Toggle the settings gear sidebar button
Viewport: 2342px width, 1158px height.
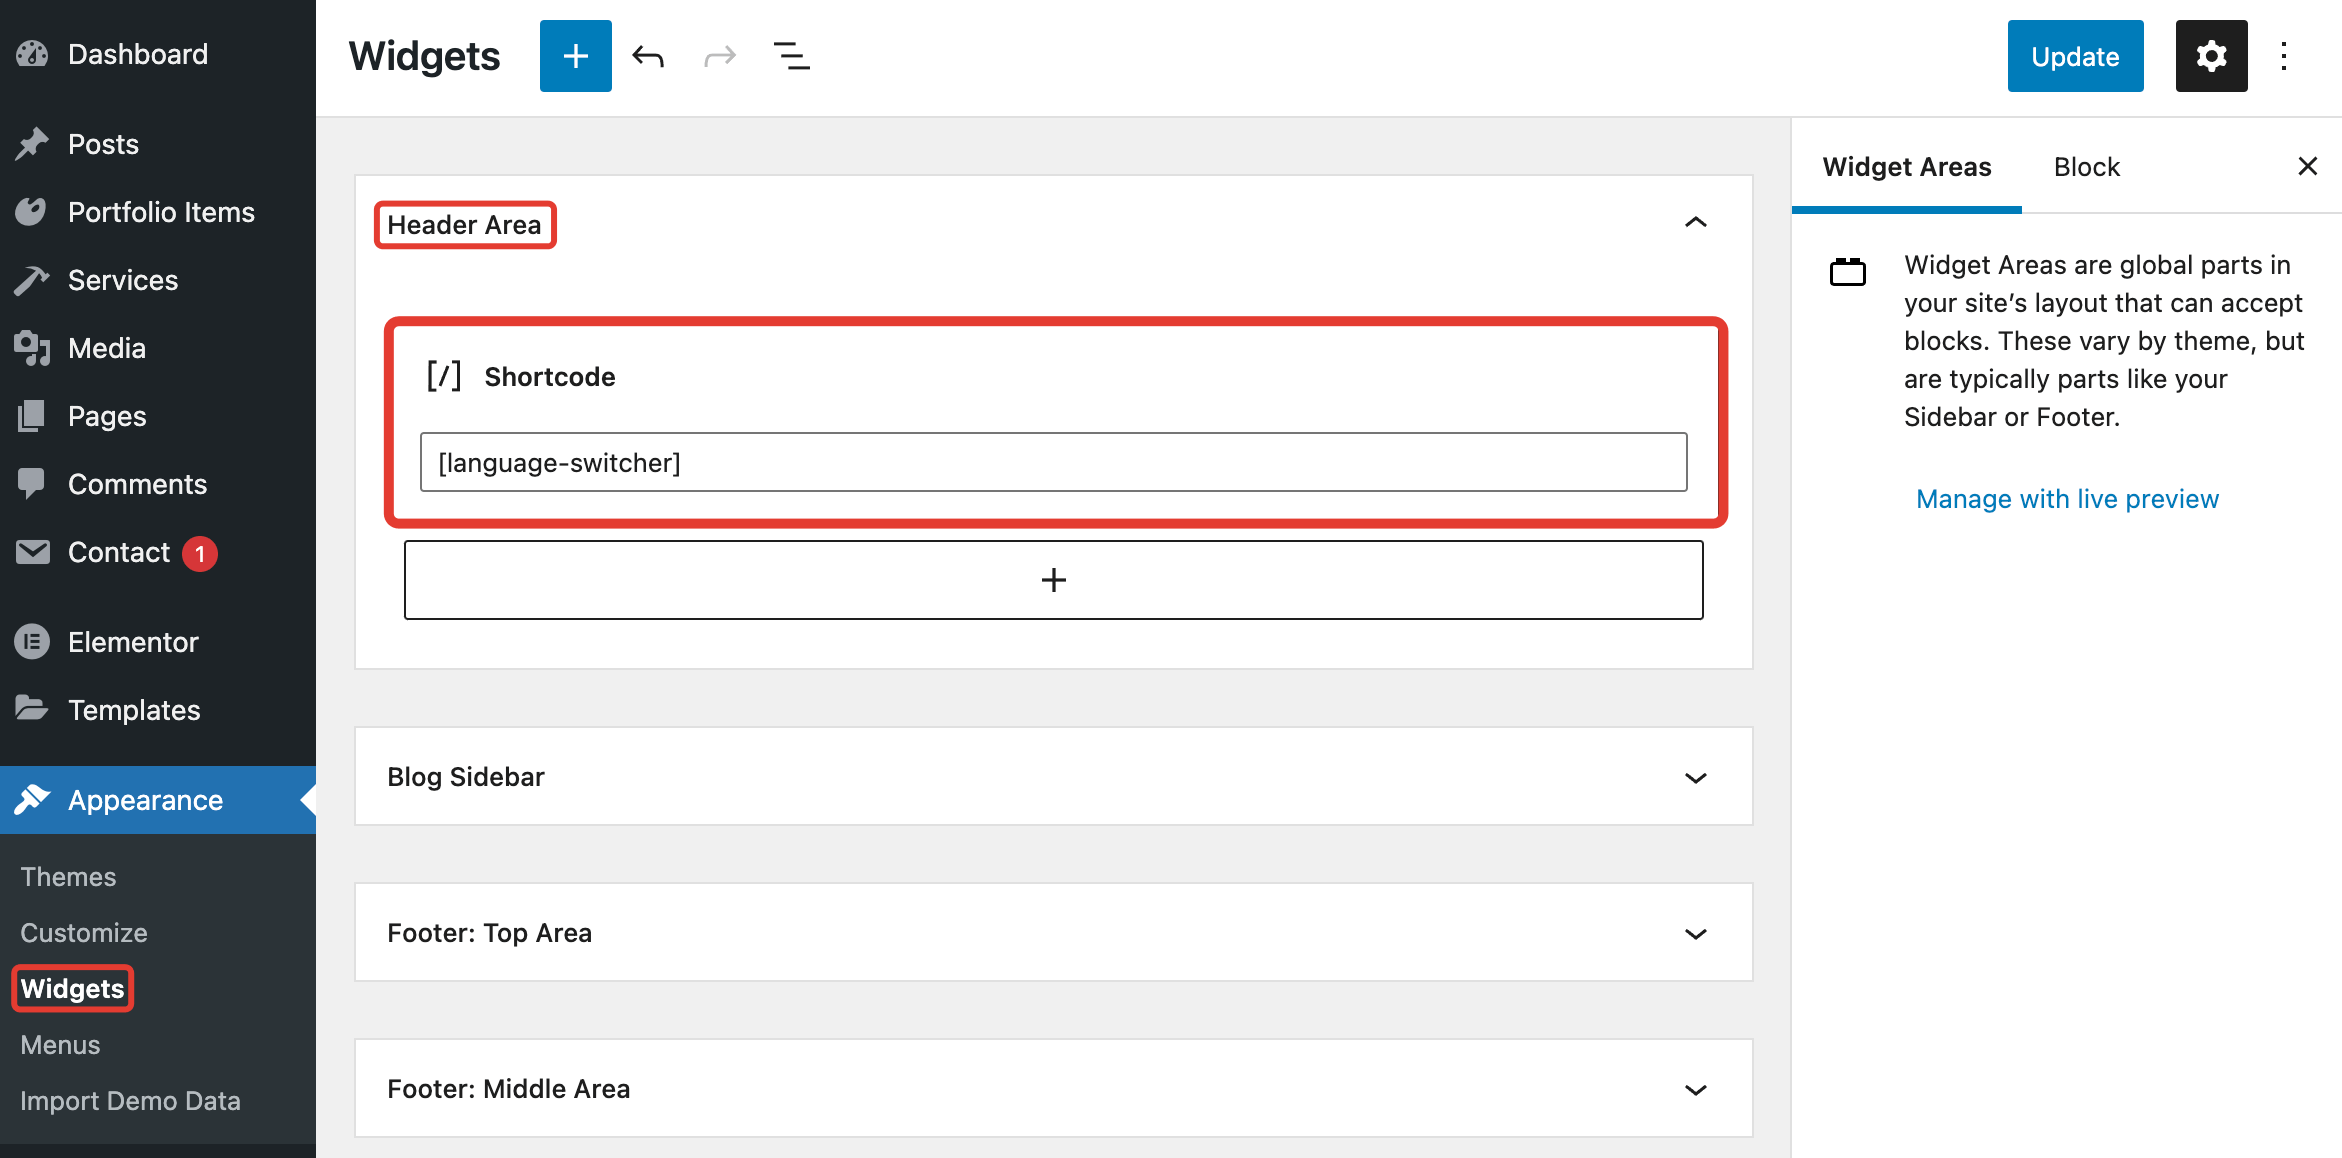click(x=2211, y=56)
